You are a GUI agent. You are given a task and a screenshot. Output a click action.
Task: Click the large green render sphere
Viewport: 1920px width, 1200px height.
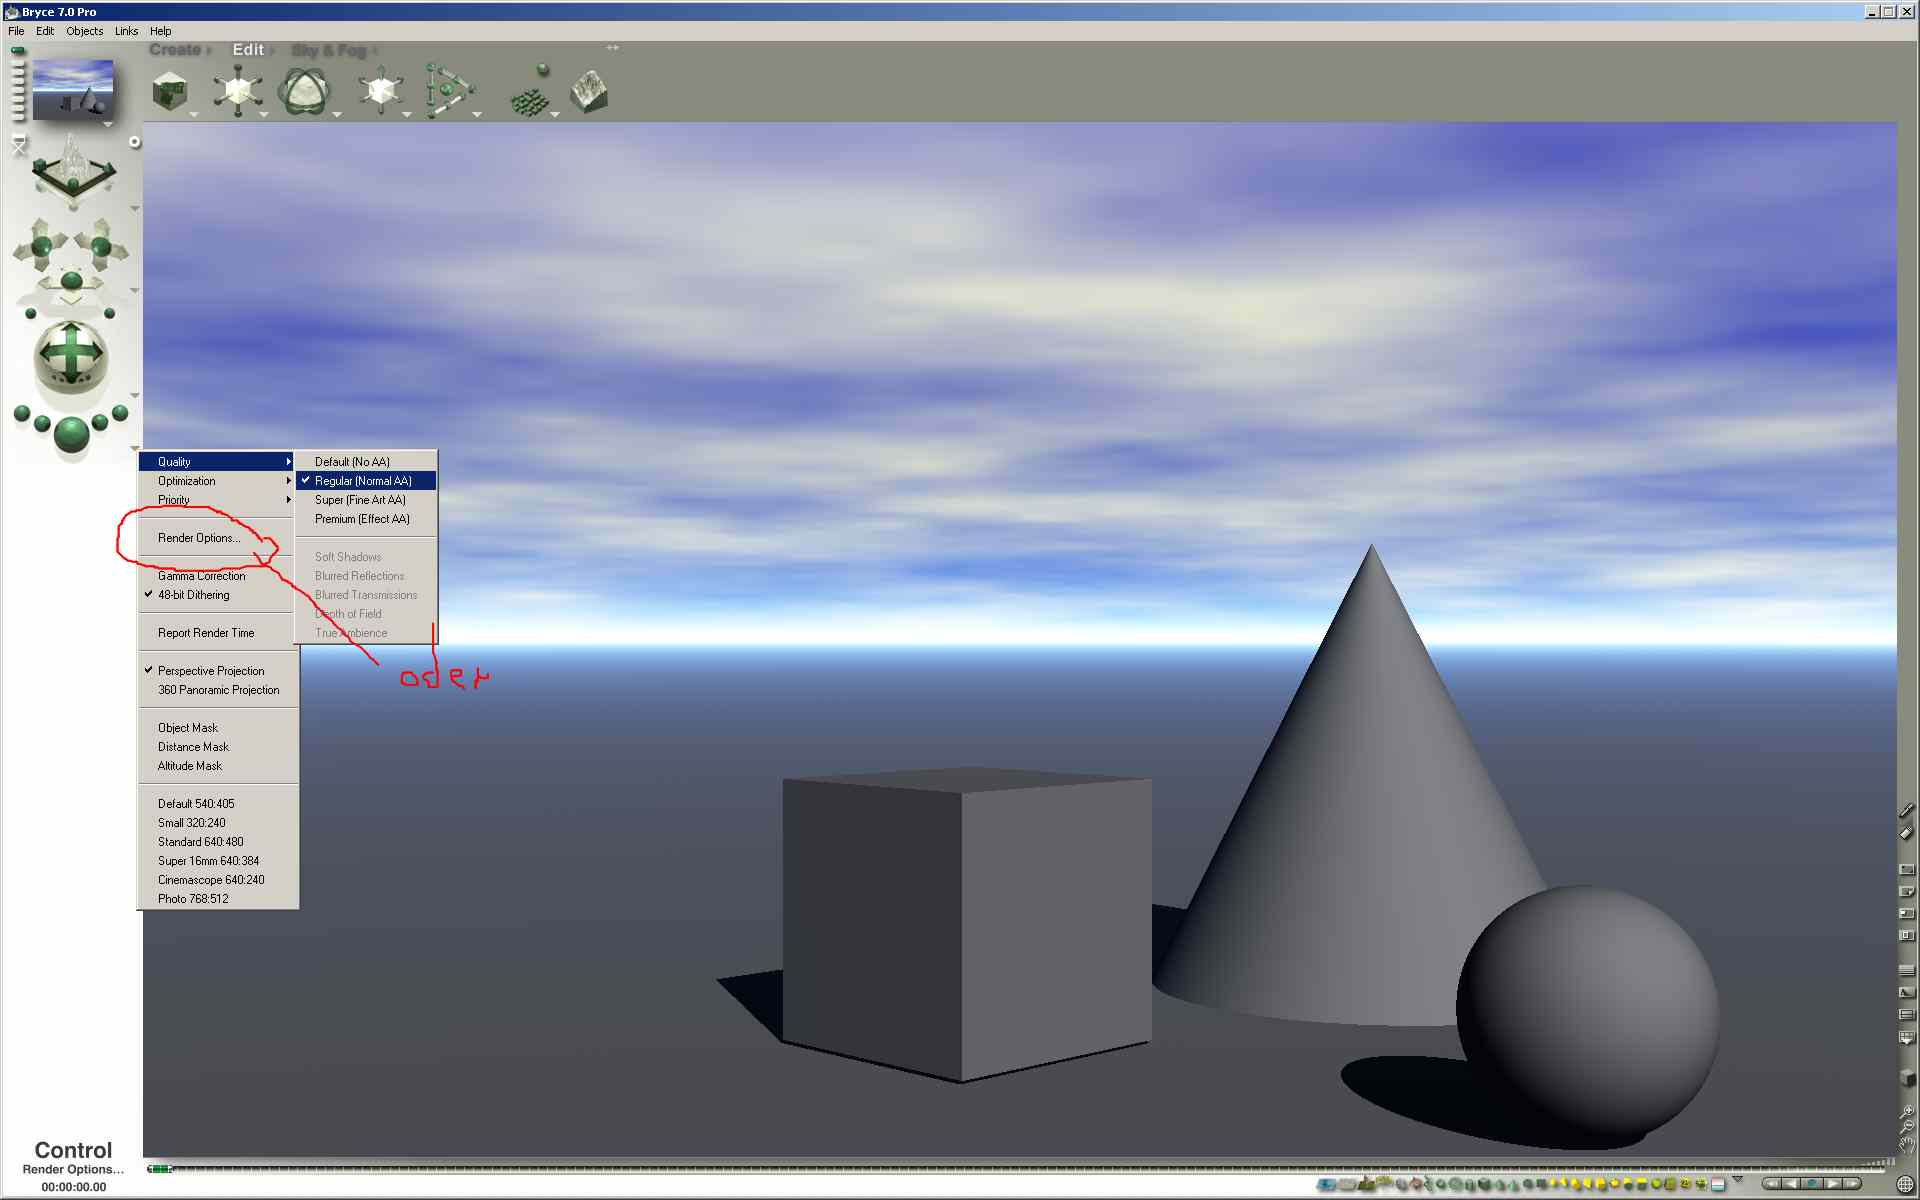[71, 435]
